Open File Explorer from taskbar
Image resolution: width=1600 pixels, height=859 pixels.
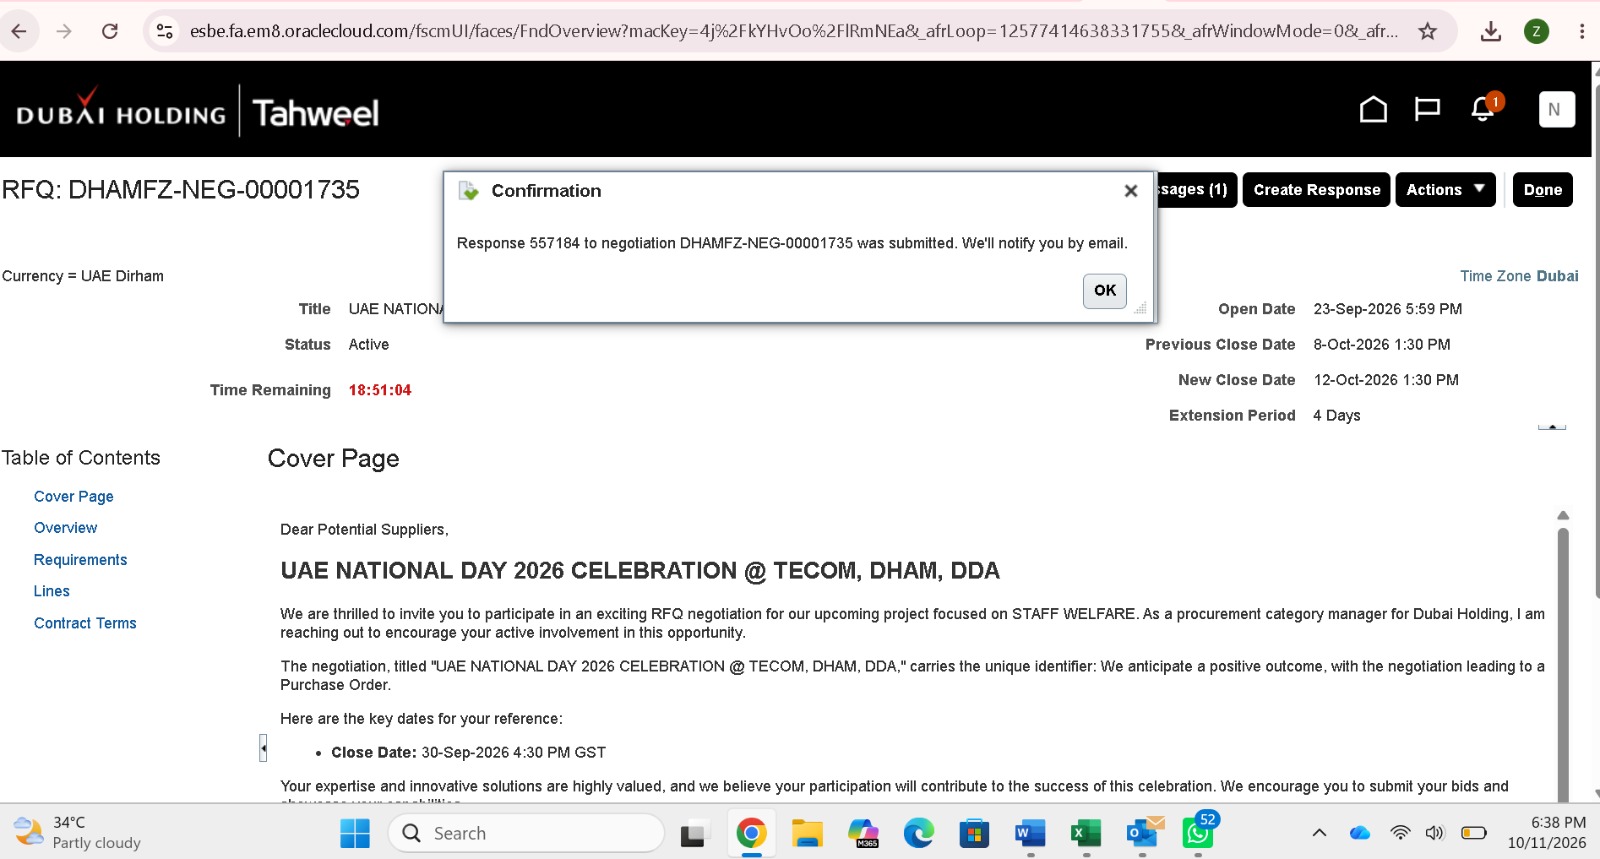(807, 833)
